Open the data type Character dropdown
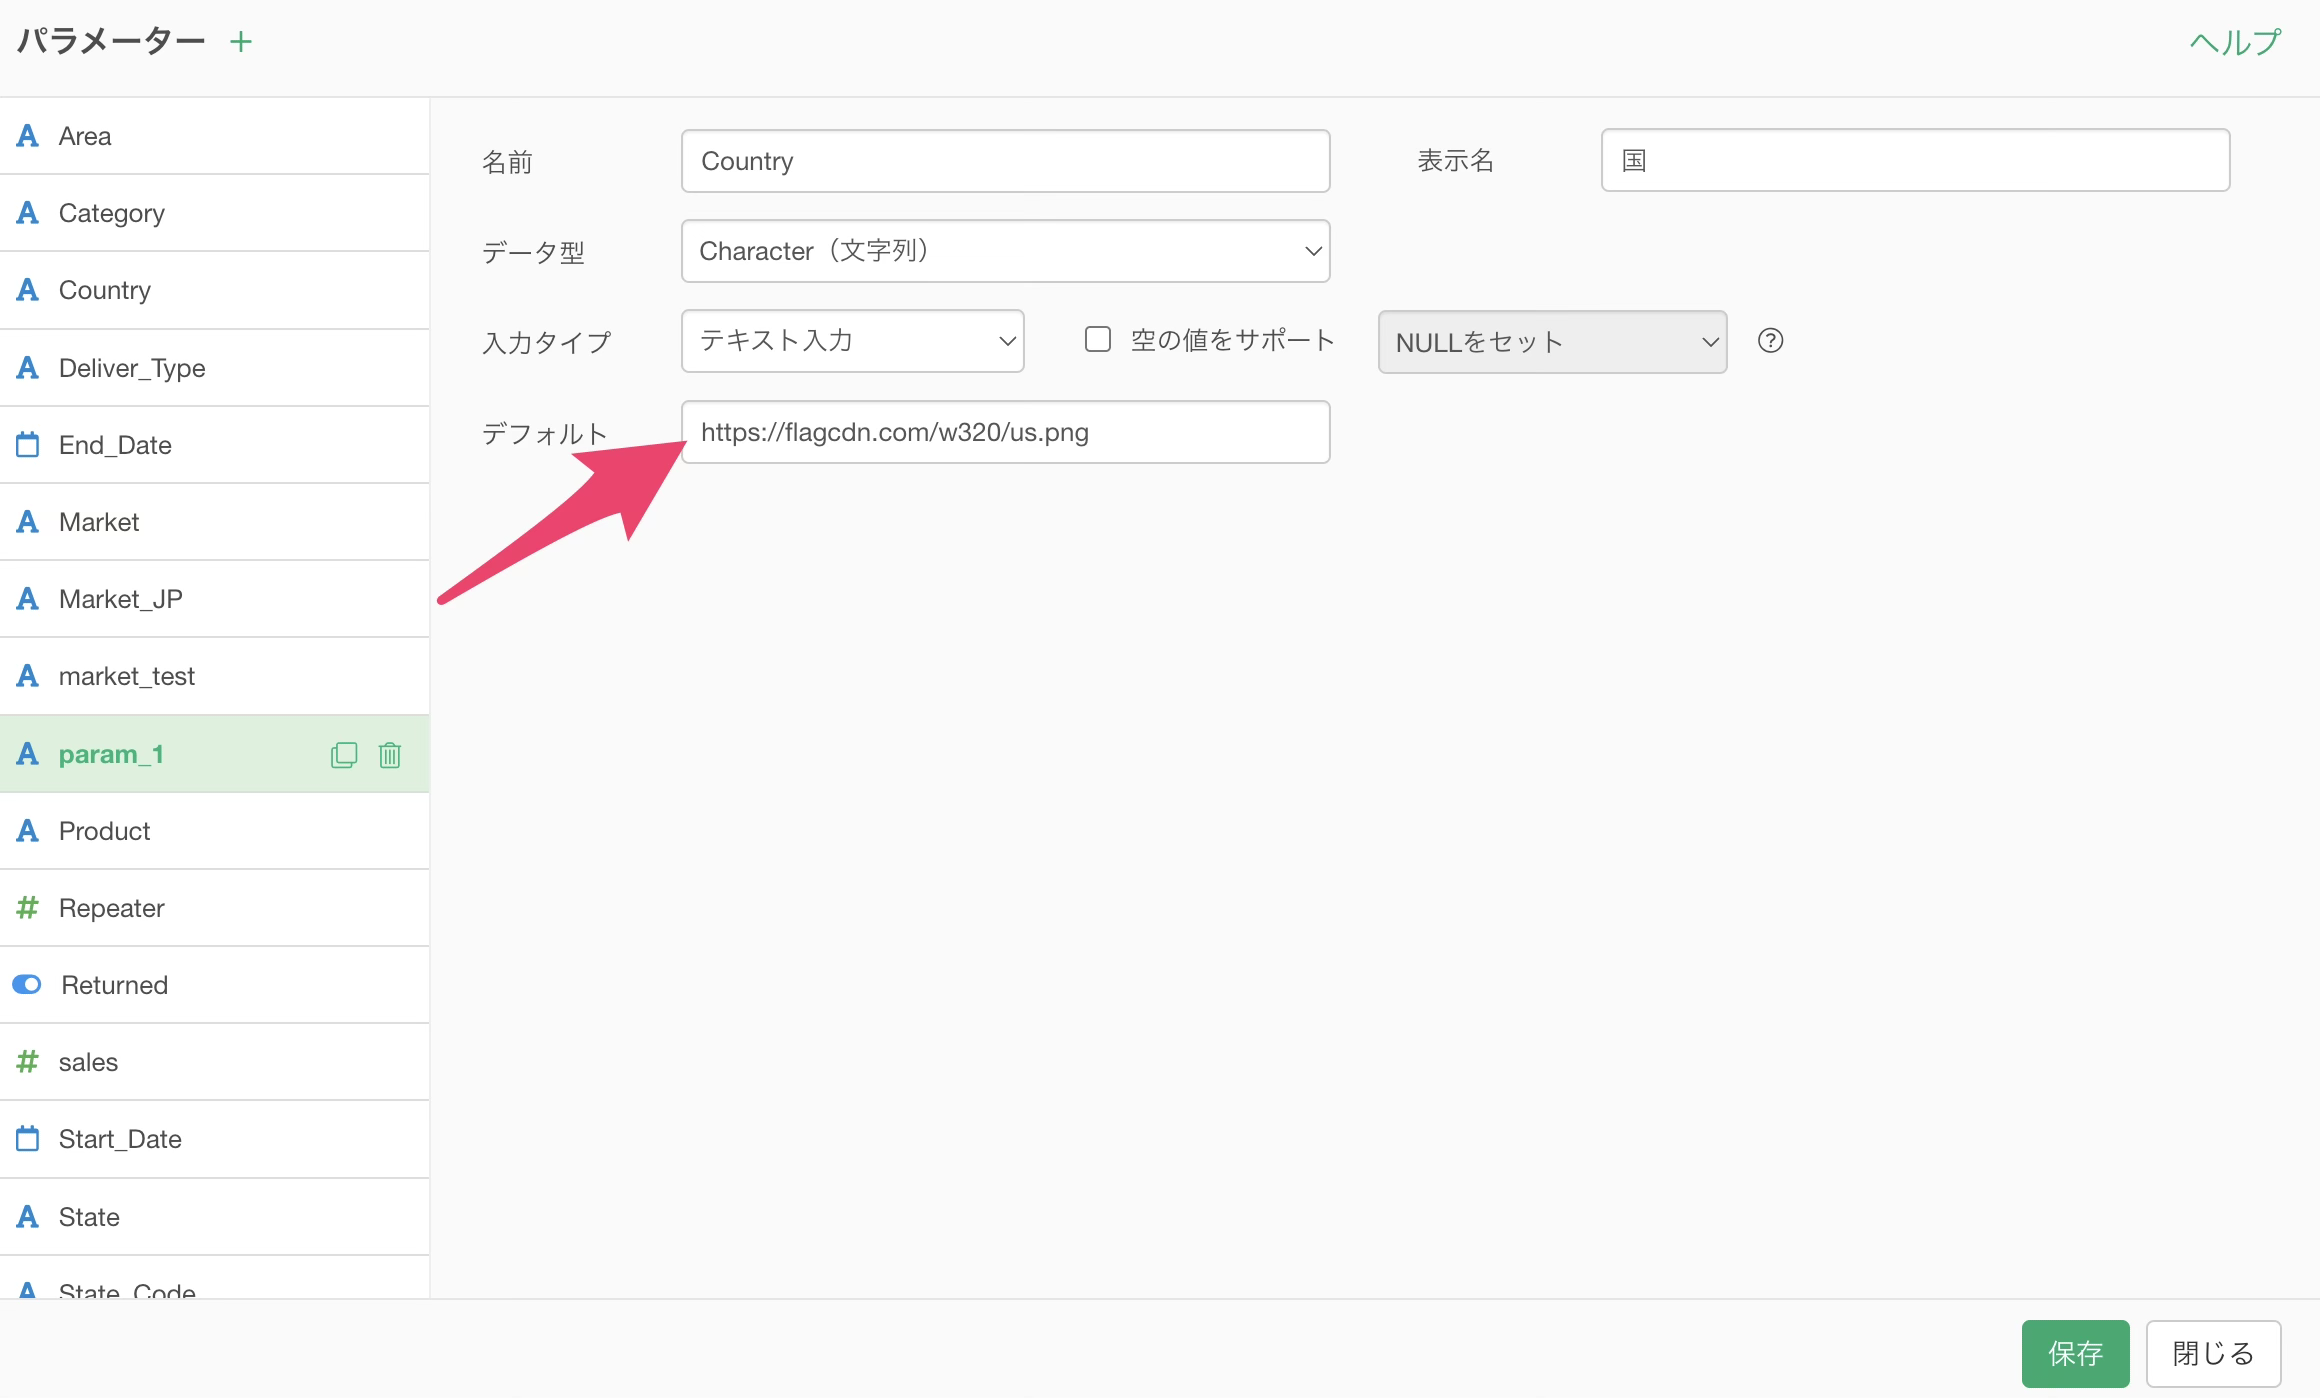This screenshot has width=2320, height=1398. (x=1005, y=251)
